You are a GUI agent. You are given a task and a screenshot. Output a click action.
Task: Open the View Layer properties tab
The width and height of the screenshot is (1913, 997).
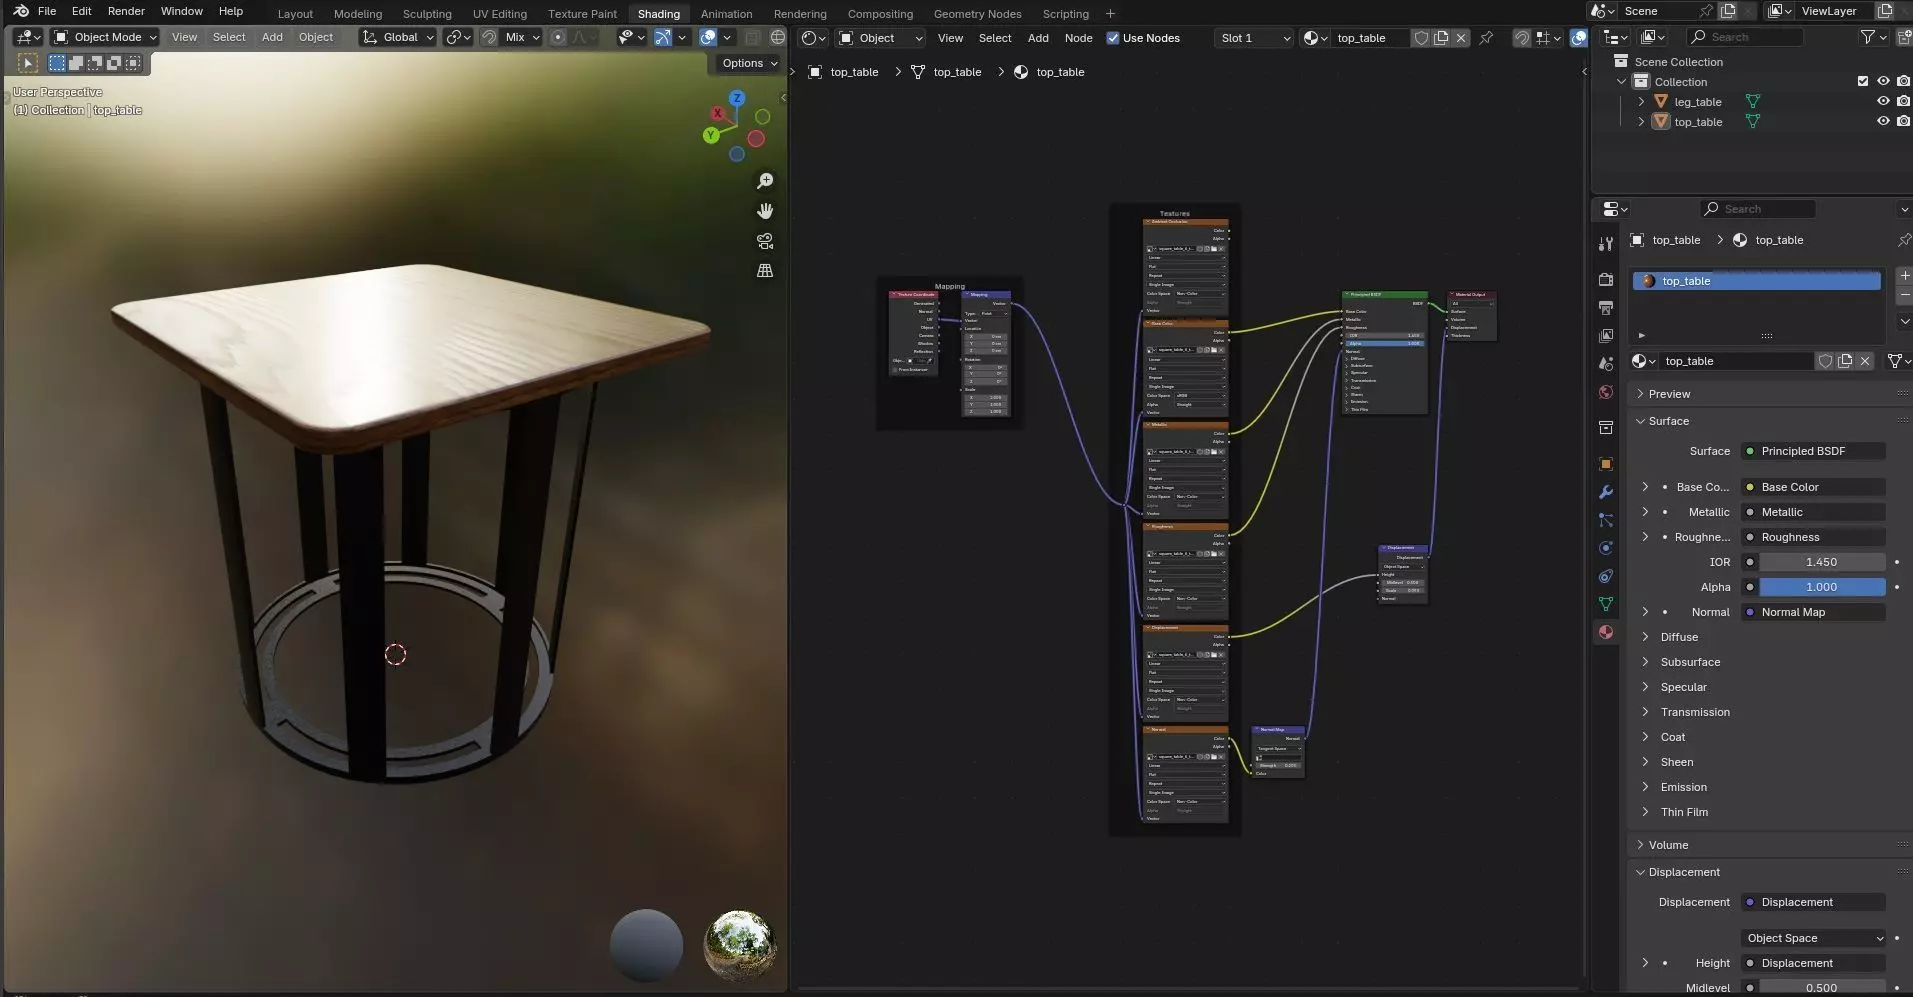(x=1606, y=336)
